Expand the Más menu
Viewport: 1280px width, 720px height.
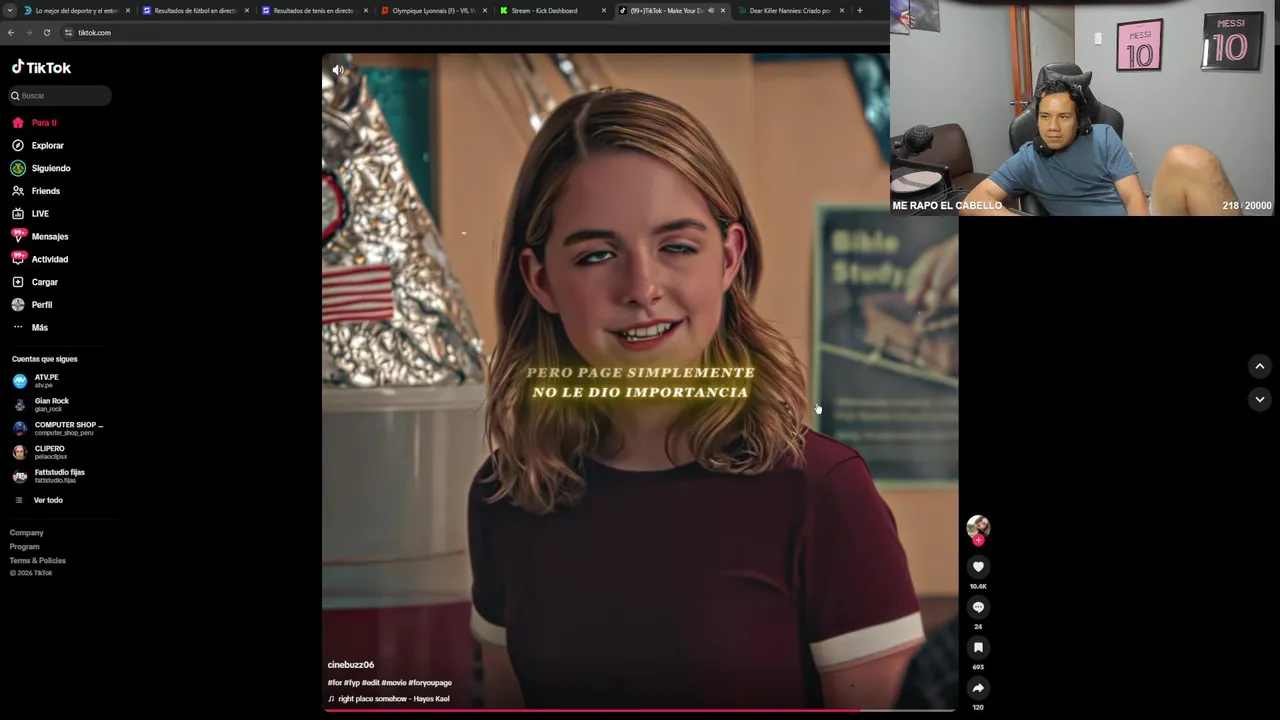point(40,328)
